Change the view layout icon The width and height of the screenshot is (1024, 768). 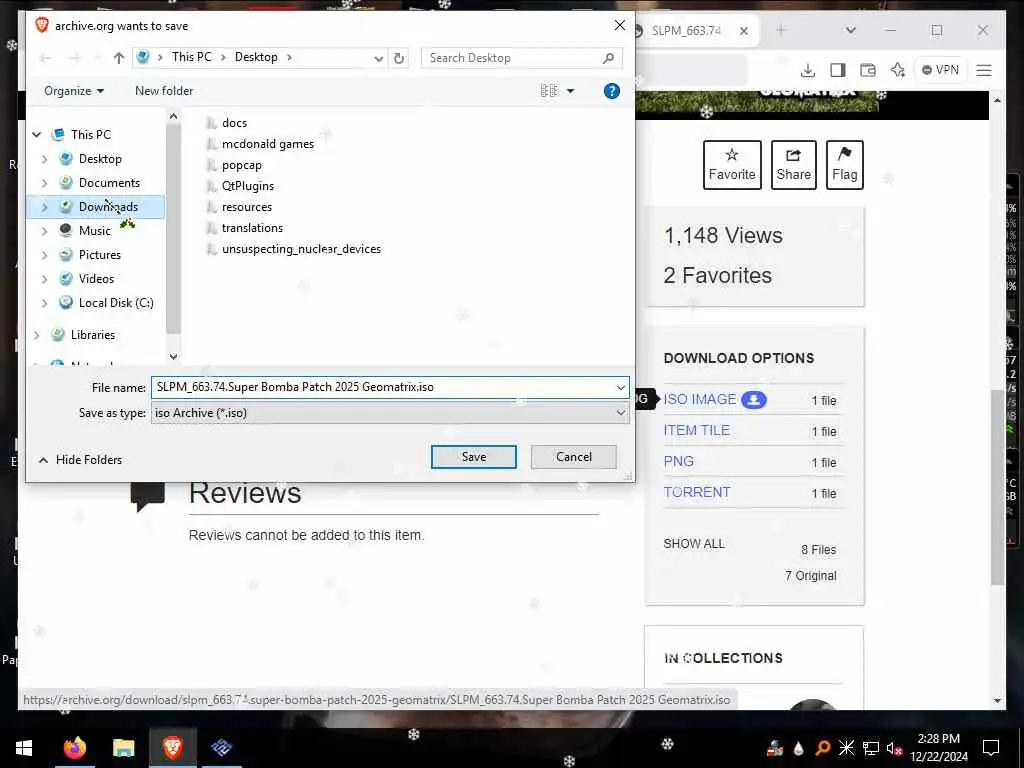click(x=549, y=91)
